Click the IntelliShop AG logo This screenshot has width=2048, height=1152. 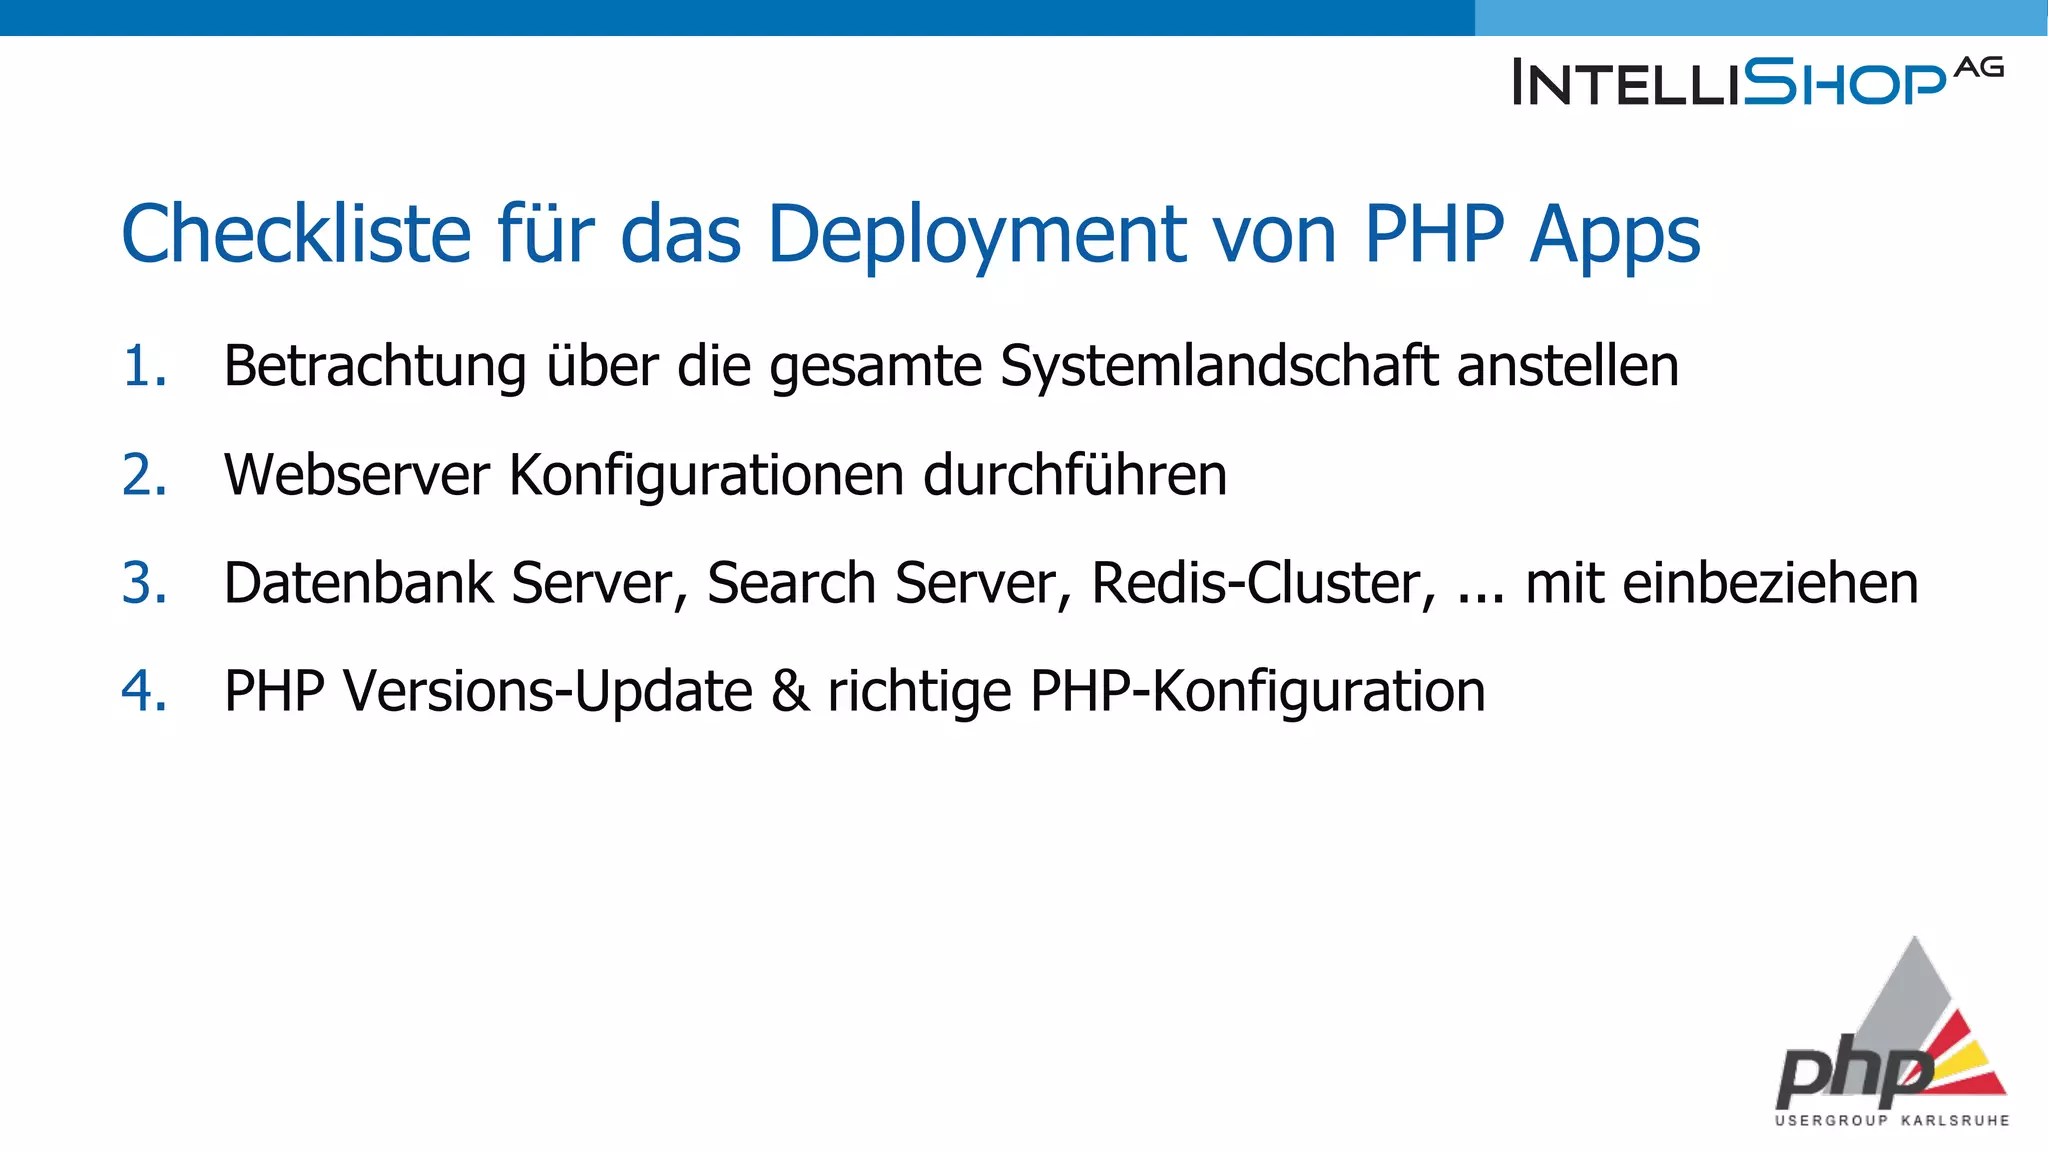1759,81
